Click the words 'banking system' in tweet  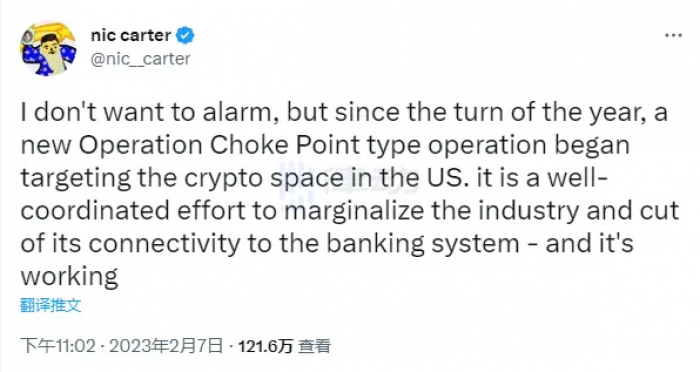pos(422,244)
